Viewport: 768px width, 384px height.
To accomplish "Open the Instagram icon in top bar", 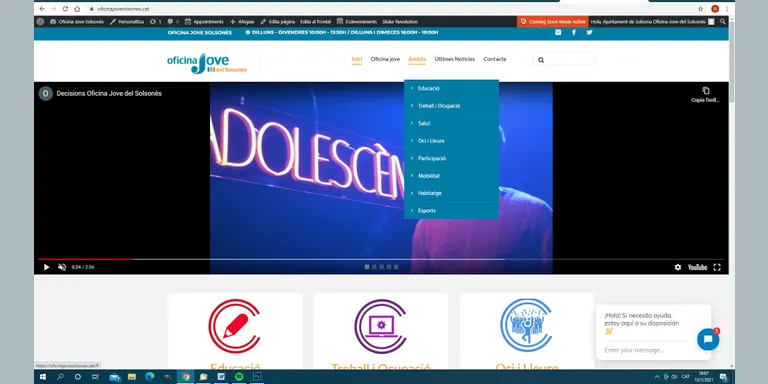I will click(558, 32).
